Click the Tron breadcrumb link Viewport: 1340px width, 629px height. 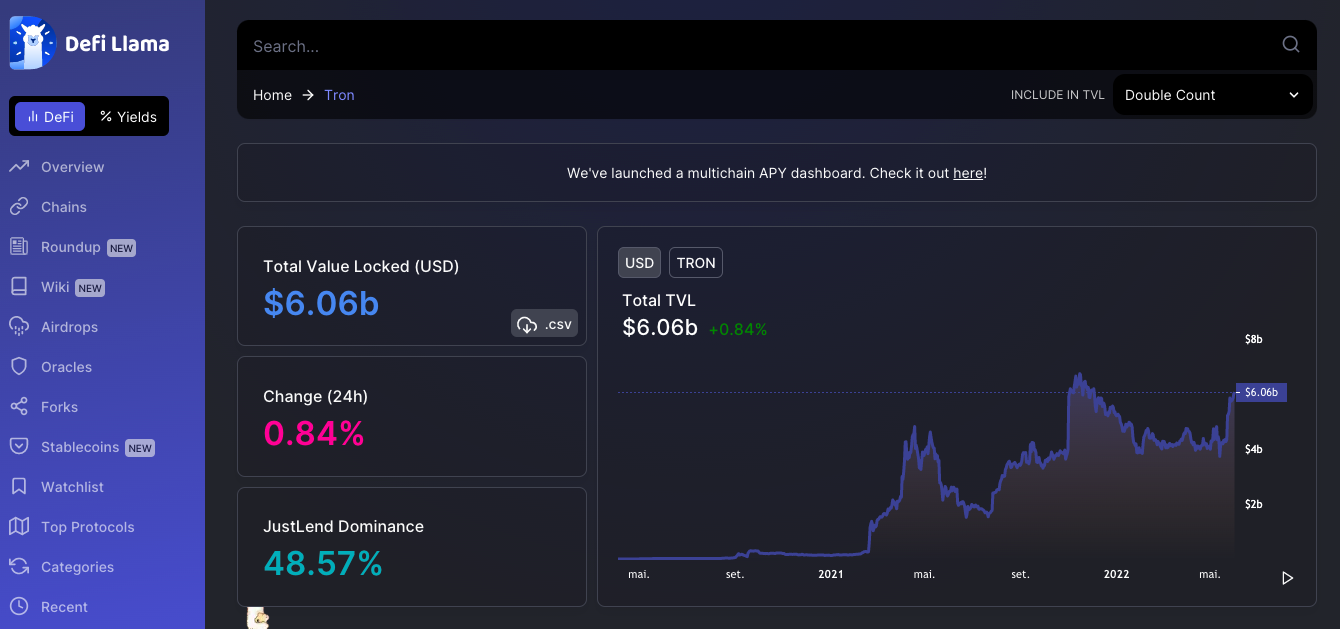tap(339, 95)
